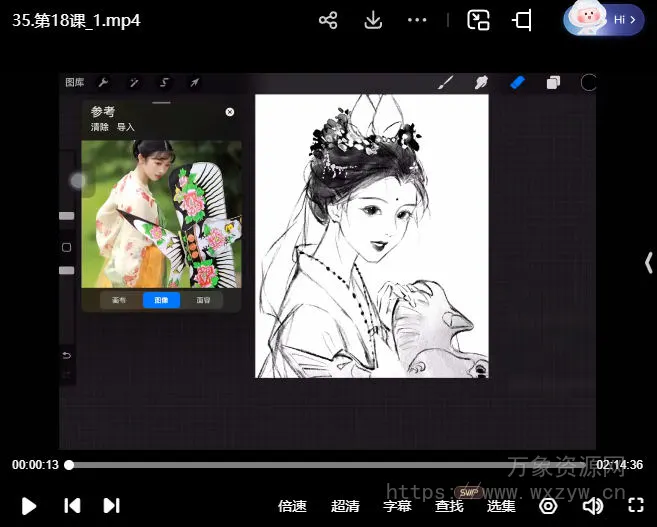Open the three-dots more options menu
This screenshot has height=527, width=657.
418,20
